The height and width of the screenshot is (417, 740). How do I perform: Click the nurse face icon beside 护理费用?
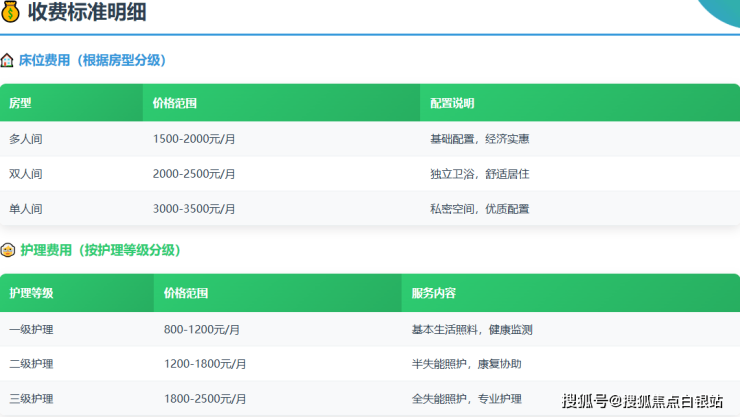(8, 250)
